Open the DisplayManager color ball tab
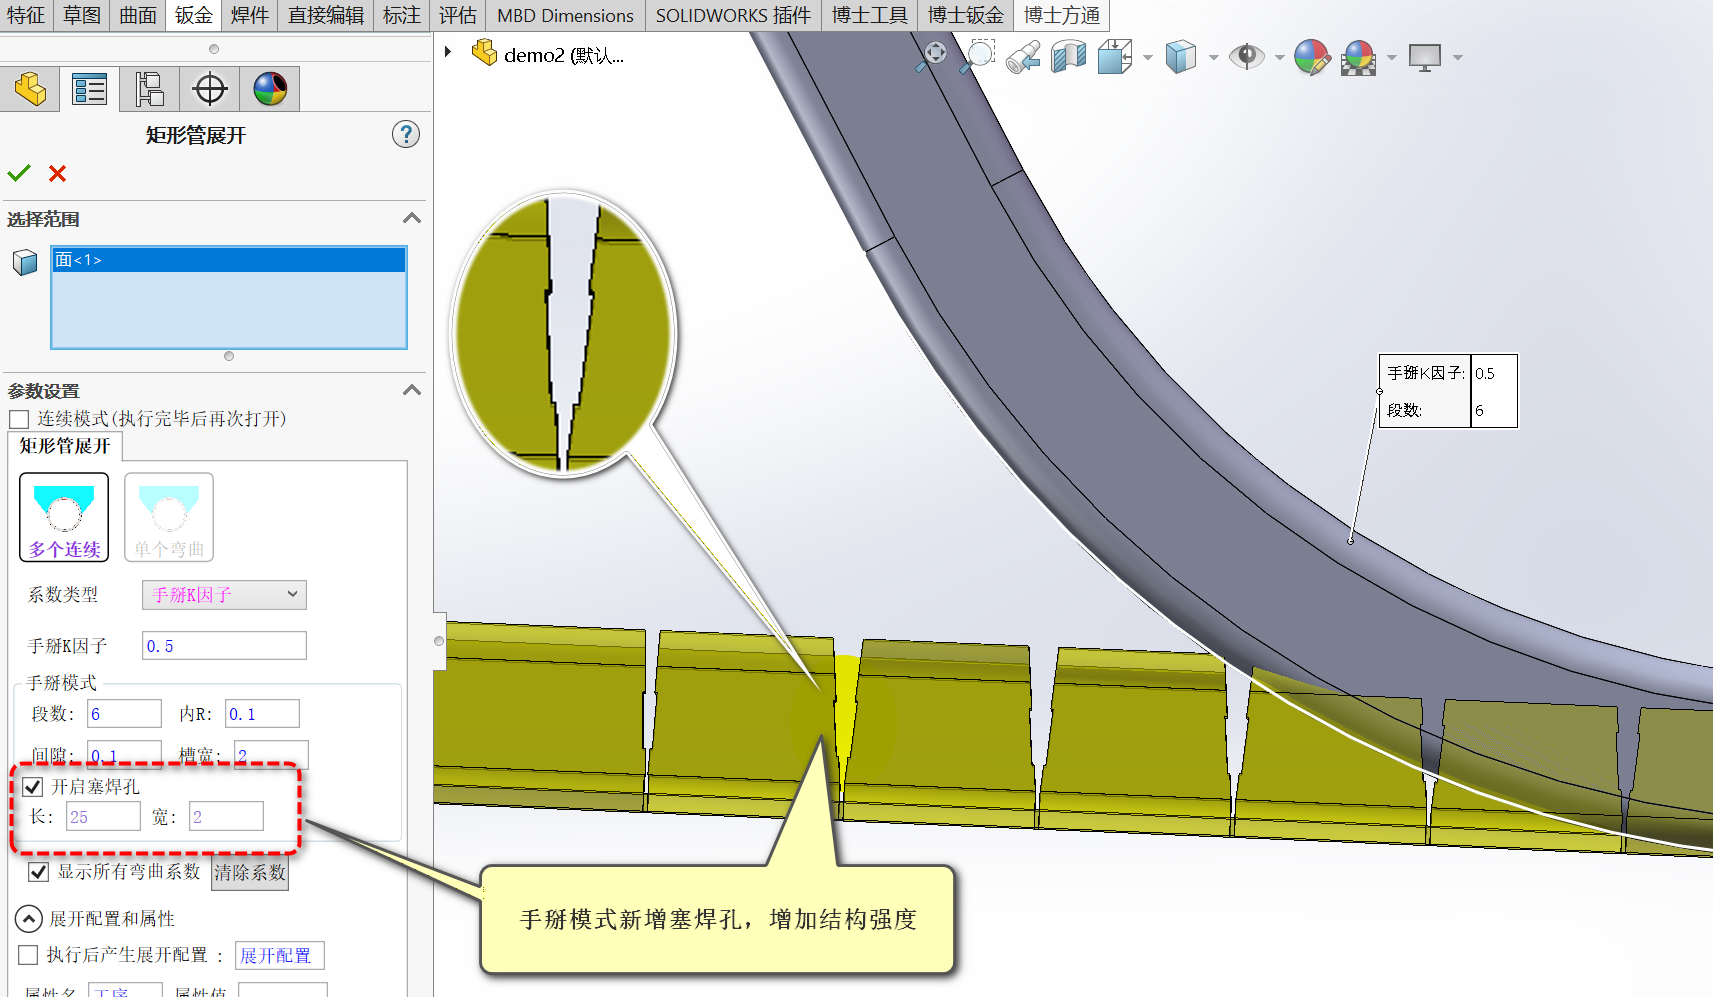The width and height of the screenshot is (1713, 997). point(270,90)
